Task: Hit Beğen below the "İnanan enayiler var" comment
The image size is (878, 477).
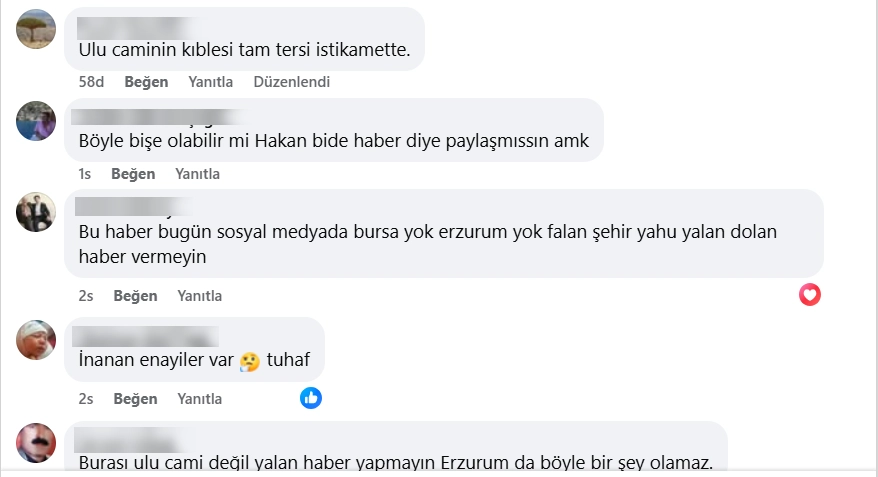Action: [135, 398]
